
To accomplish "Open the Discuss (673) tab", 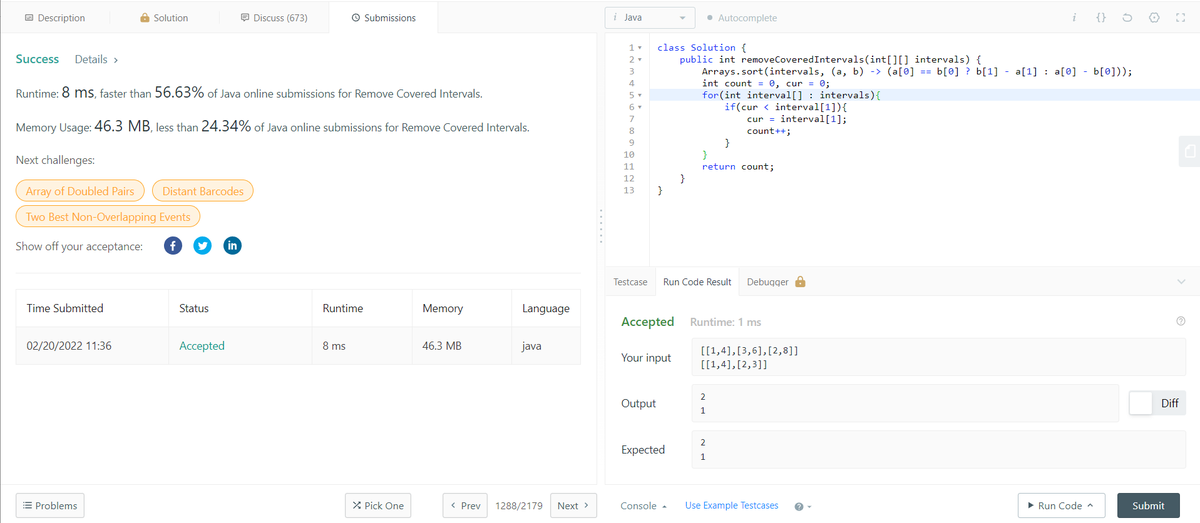I will (x=274, y=18).
